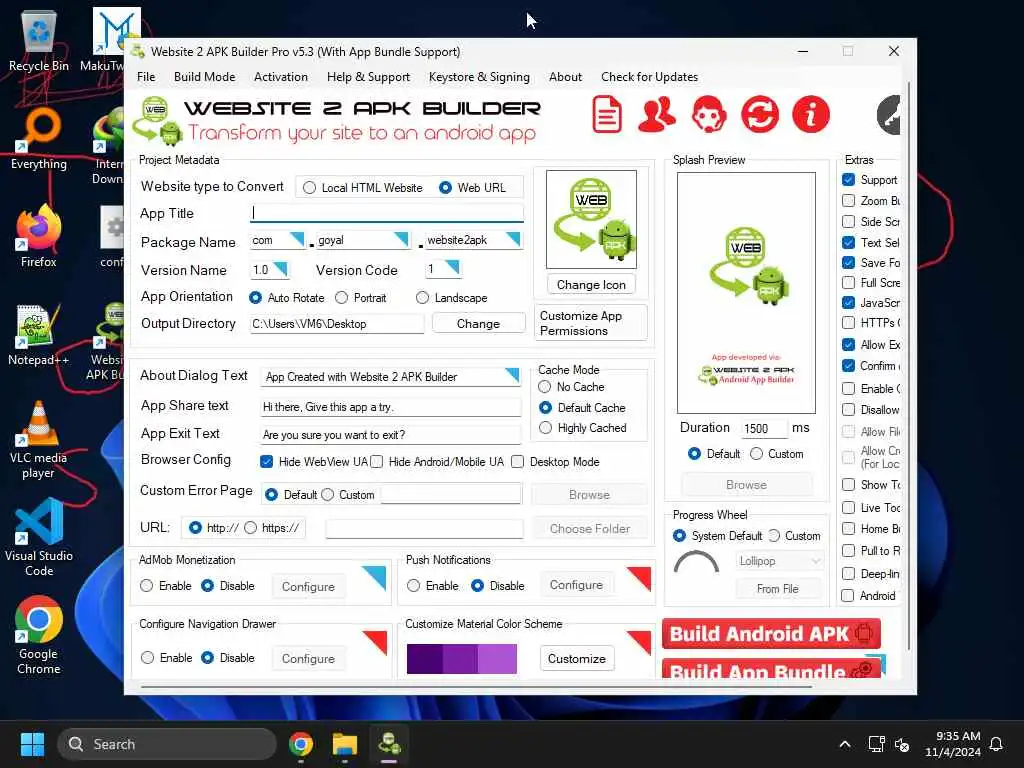Select Highly Cached mode
Screen dimensions: 1024x768
[x=545, y=428]
